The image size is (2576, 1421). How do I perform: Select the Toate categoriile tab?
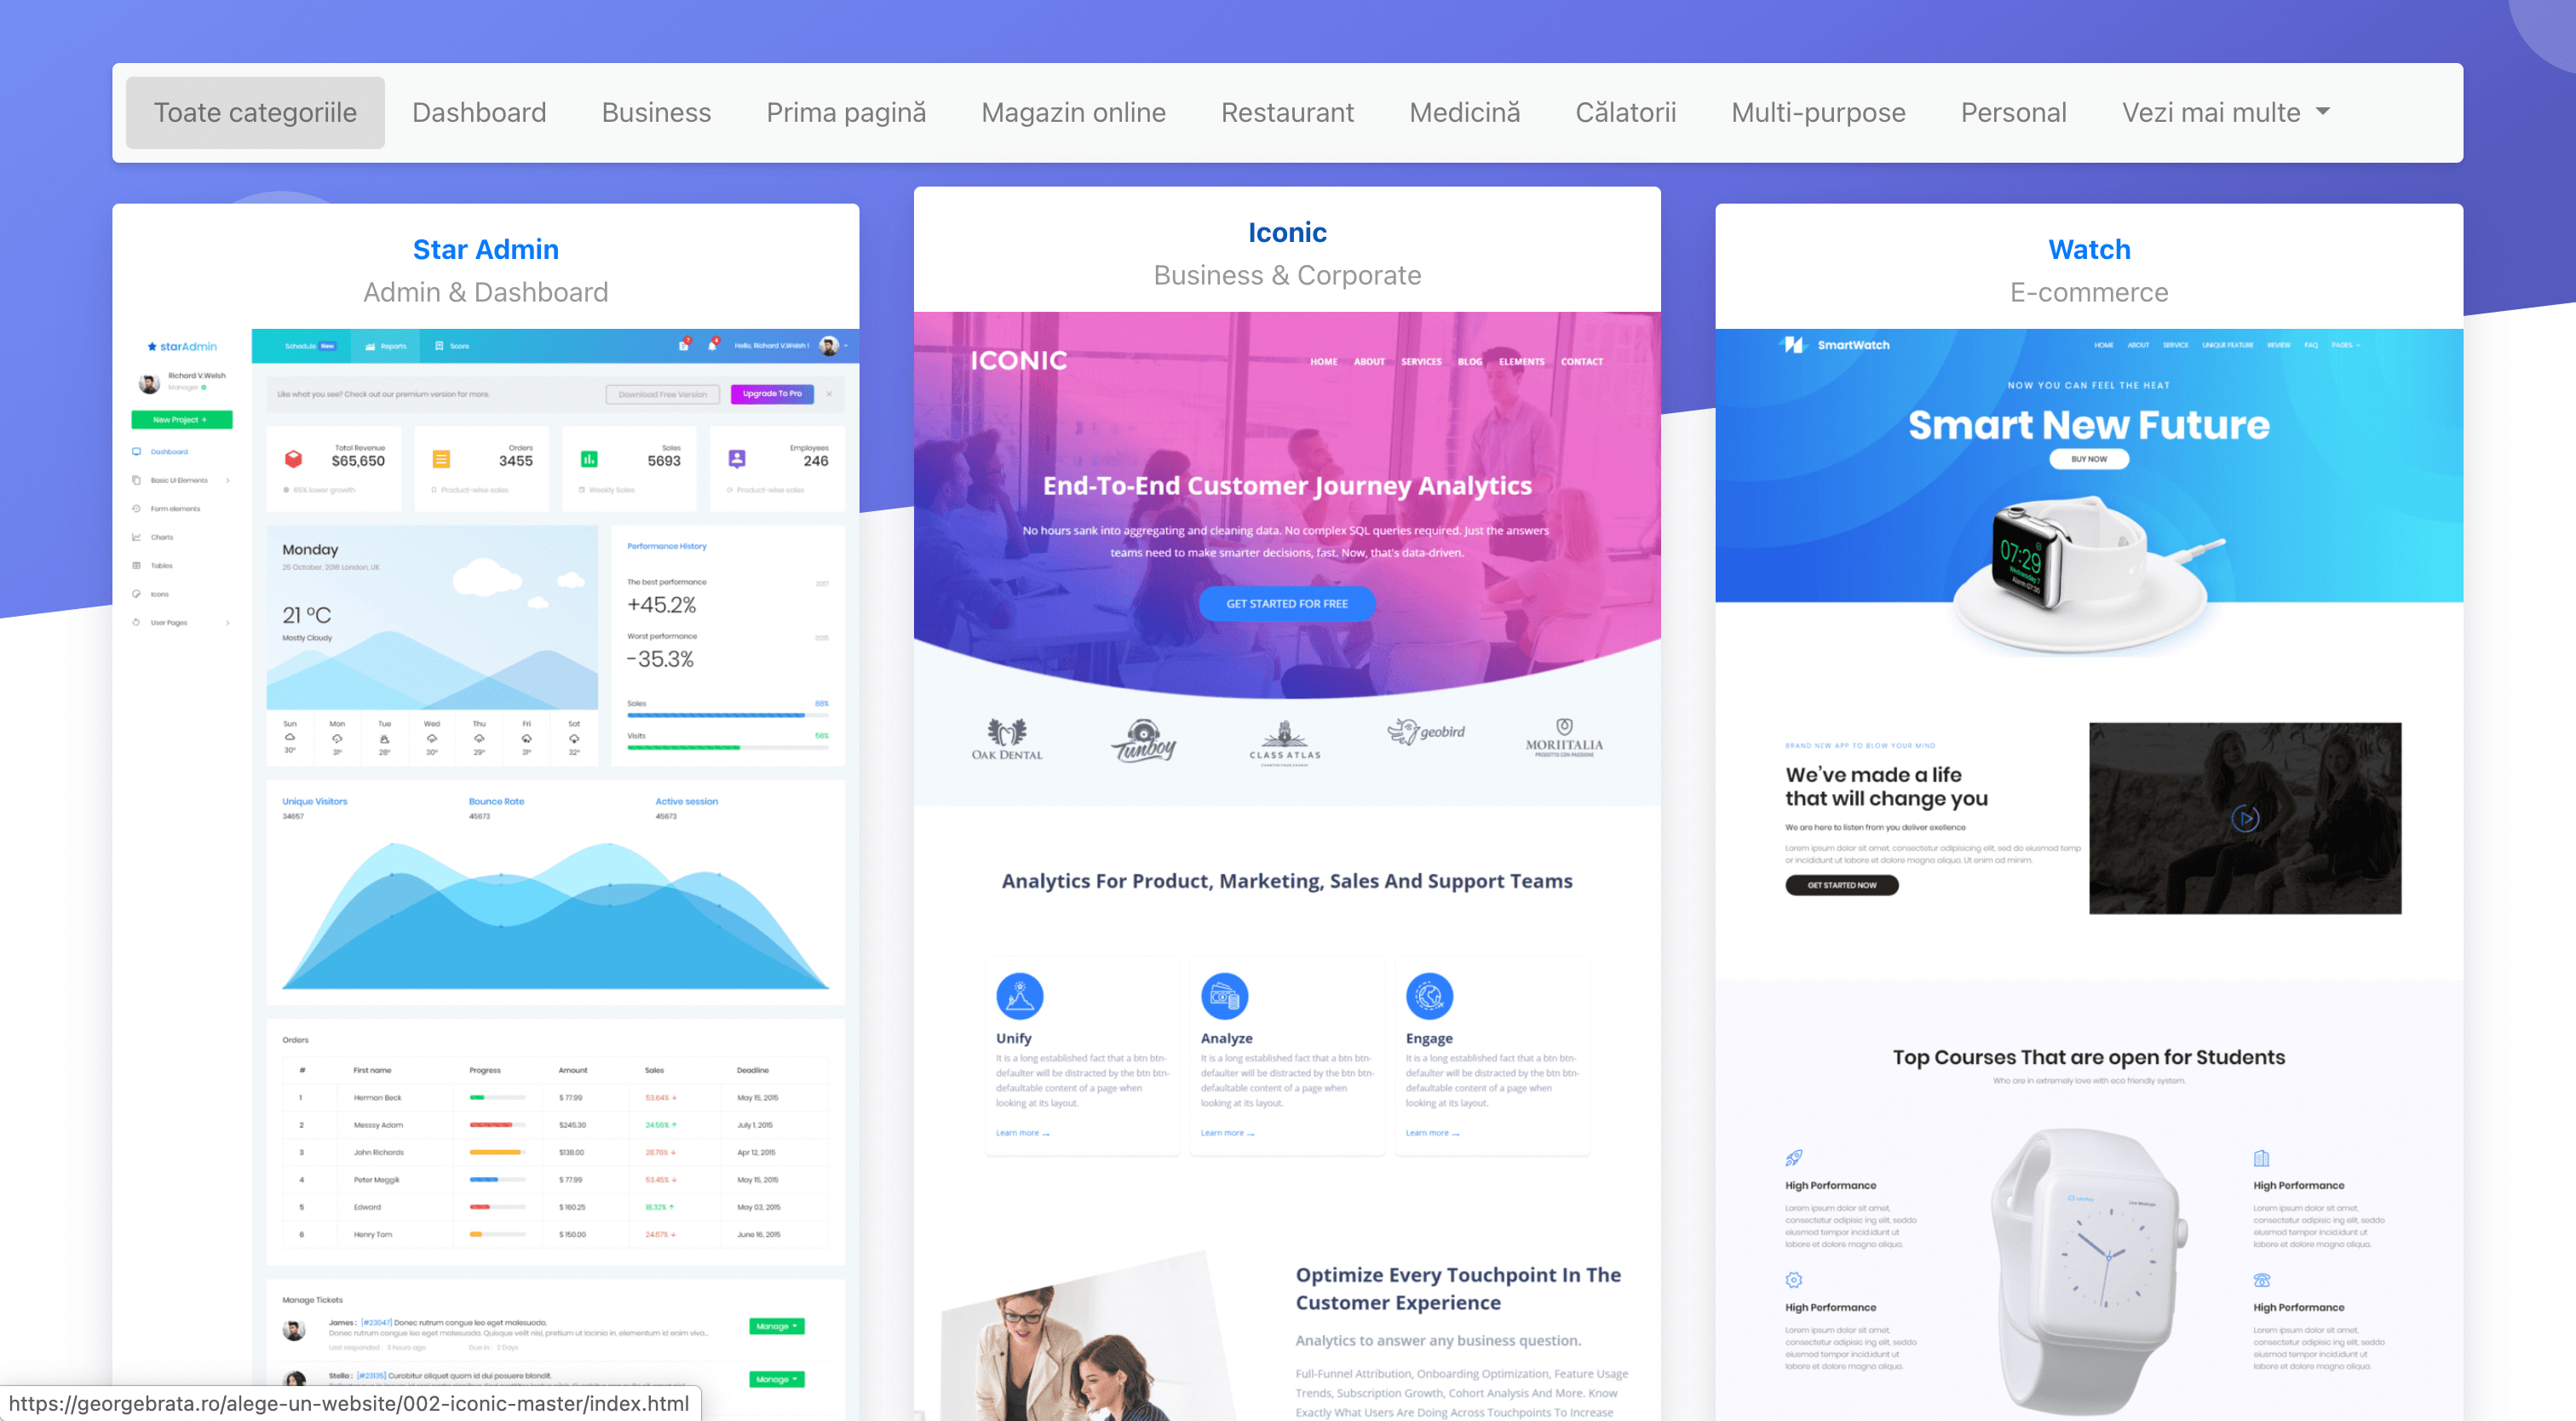point(252,110)
